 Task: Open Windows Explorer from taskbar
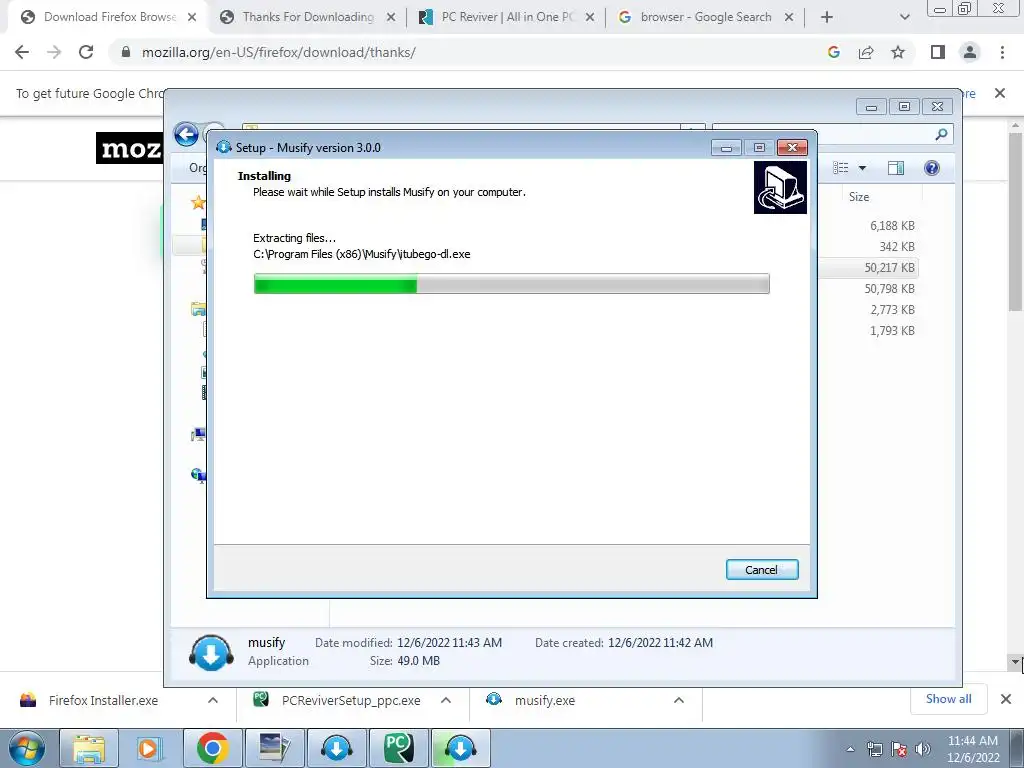(89, 748)
